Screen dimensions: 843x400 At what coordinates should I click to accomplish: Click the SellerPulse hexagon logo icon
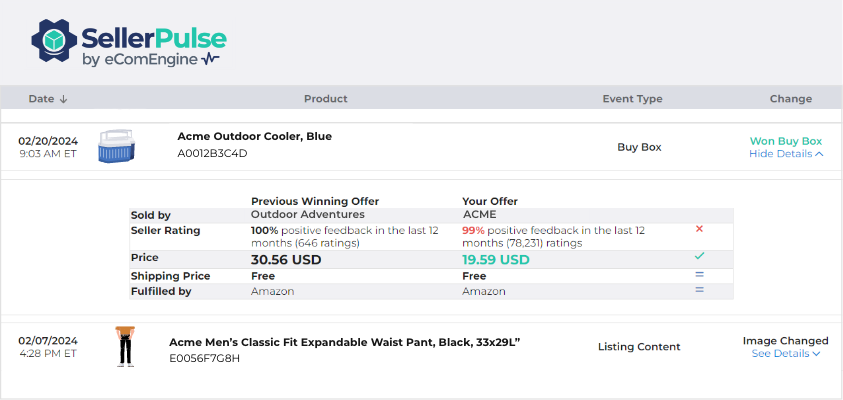[x=54, y=39]
